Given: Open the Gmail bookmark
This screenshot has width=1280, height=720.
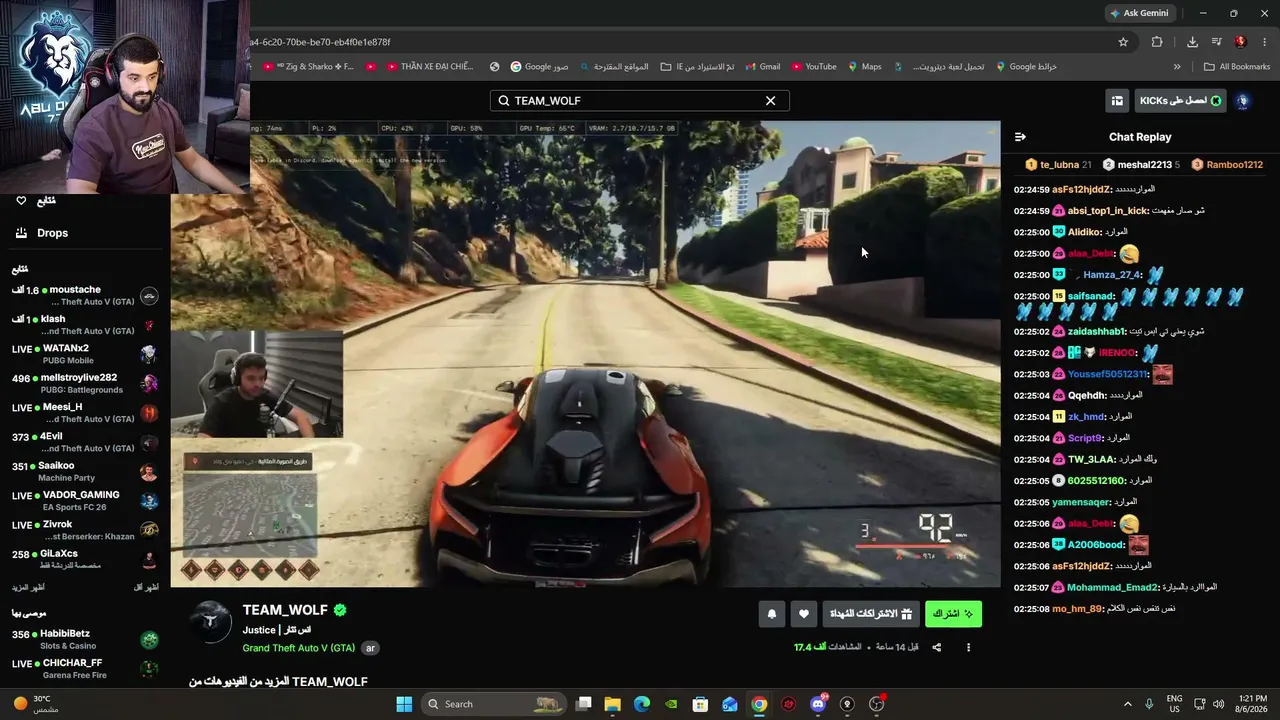Looking at the screenshot, I should (761, 67).
